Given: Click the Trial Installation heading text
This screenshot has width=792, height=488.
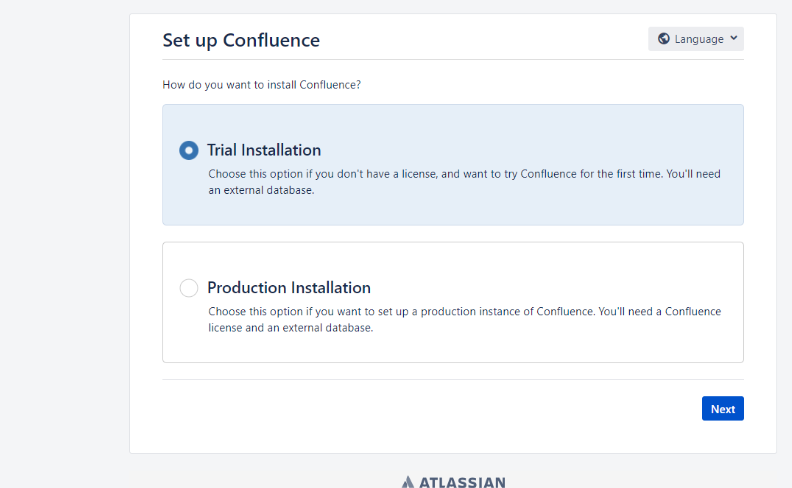Looking at the screenshot, I should (x=264, y=150).
